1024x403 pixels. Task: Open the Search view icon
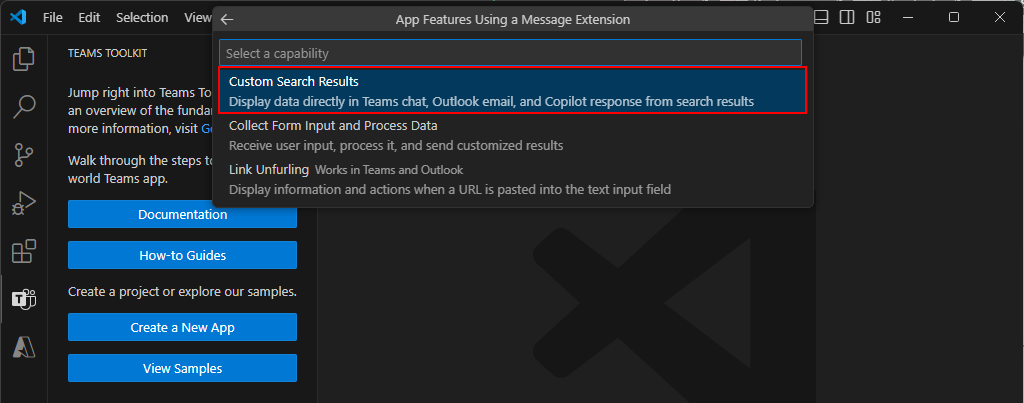tap(24, 106)
